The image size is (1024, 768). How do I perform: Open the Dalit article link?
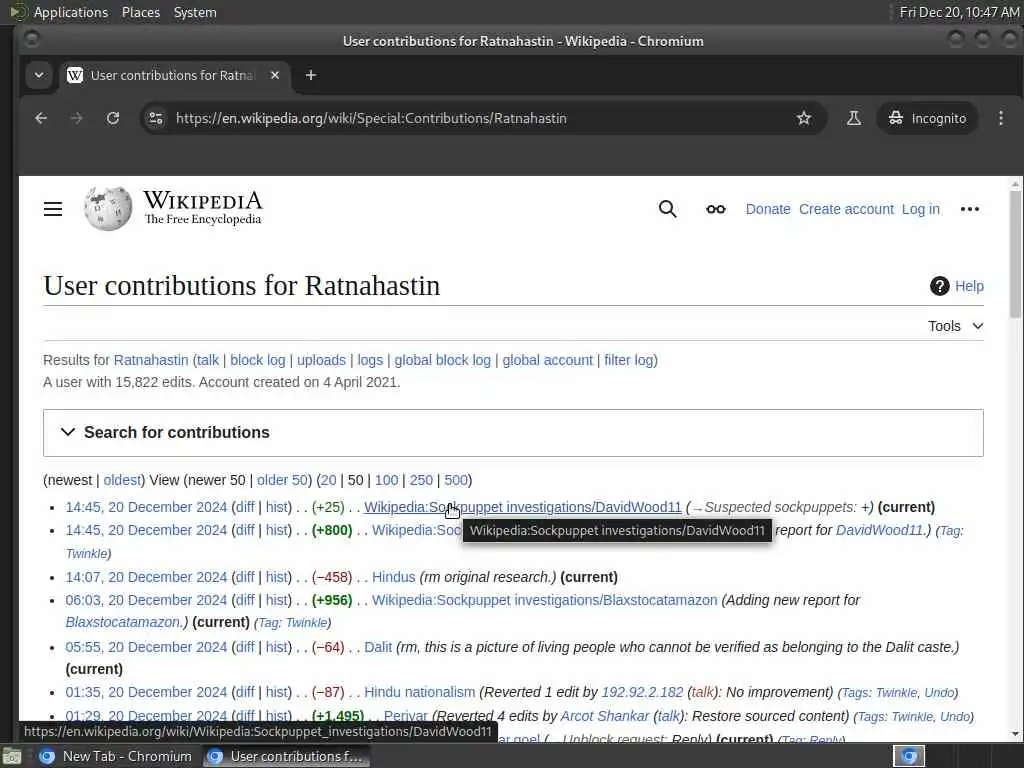pyautogui.click(x=377, y=647)
